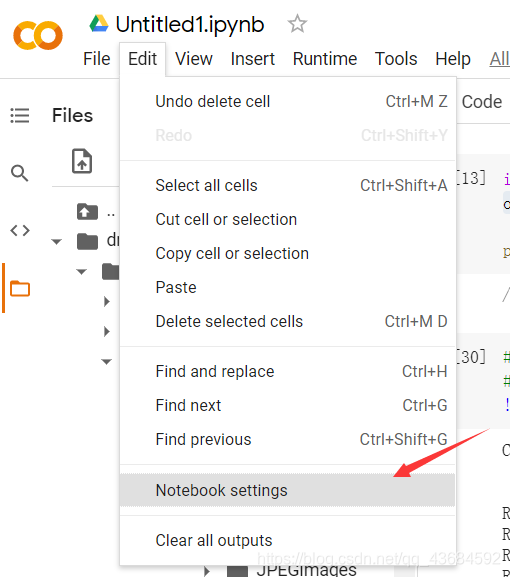The height and width of the screenshot is (577, 510).
Task: Click the JPEGImages folder icon
Action: click(x=237, y=571)
